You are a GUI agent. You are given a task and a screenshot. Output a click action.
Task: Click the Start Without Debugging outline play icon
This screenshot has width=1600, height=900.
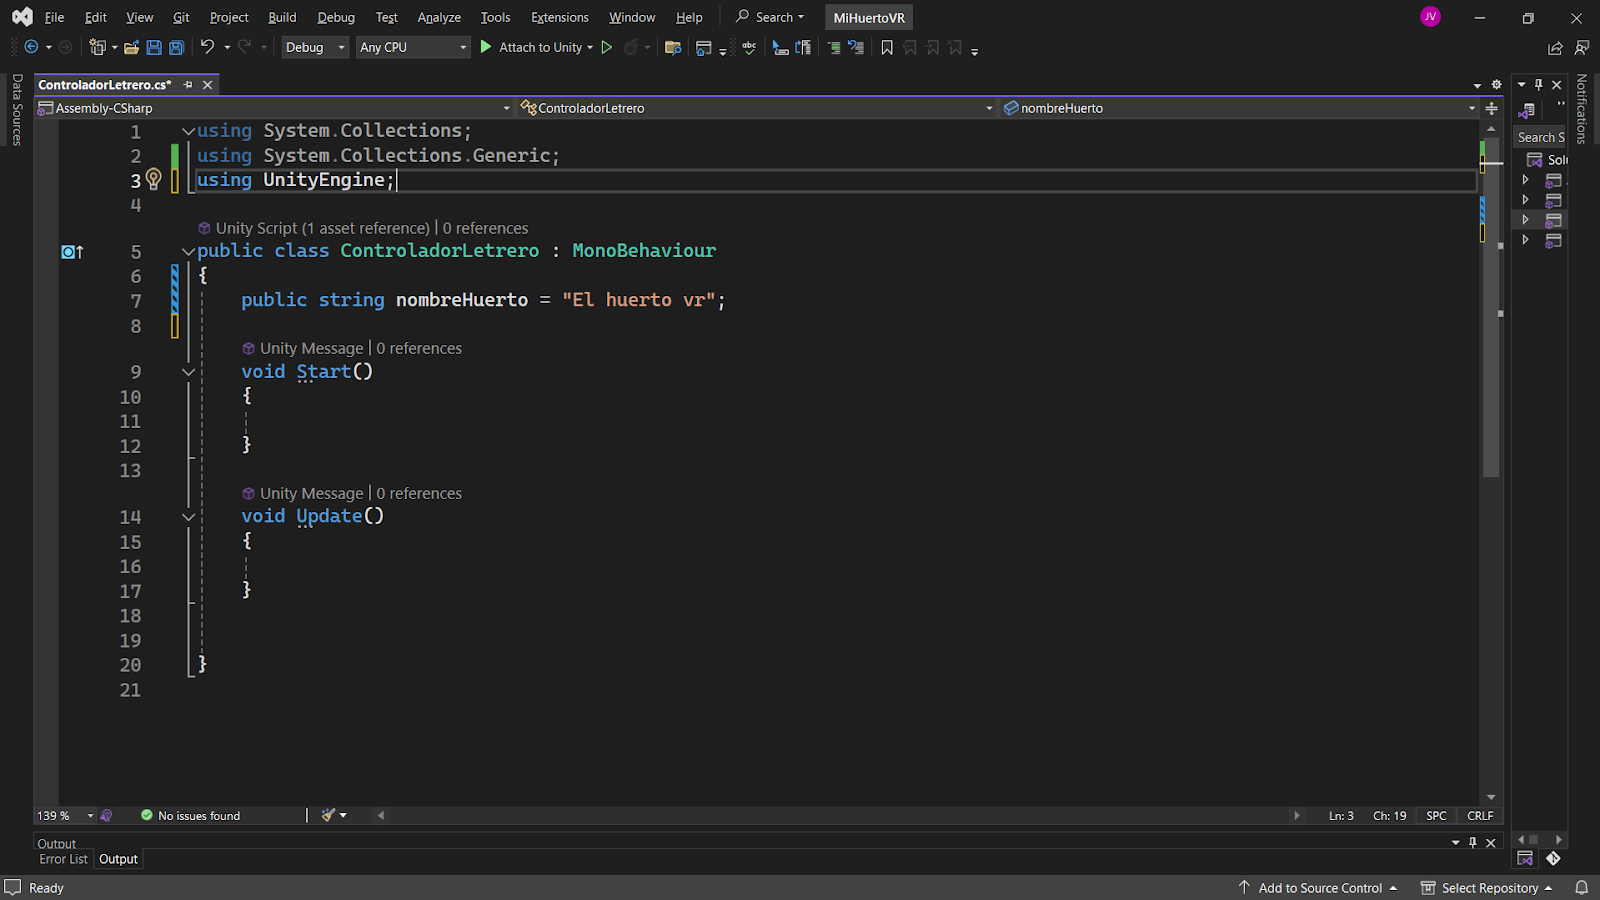[606, 47]
